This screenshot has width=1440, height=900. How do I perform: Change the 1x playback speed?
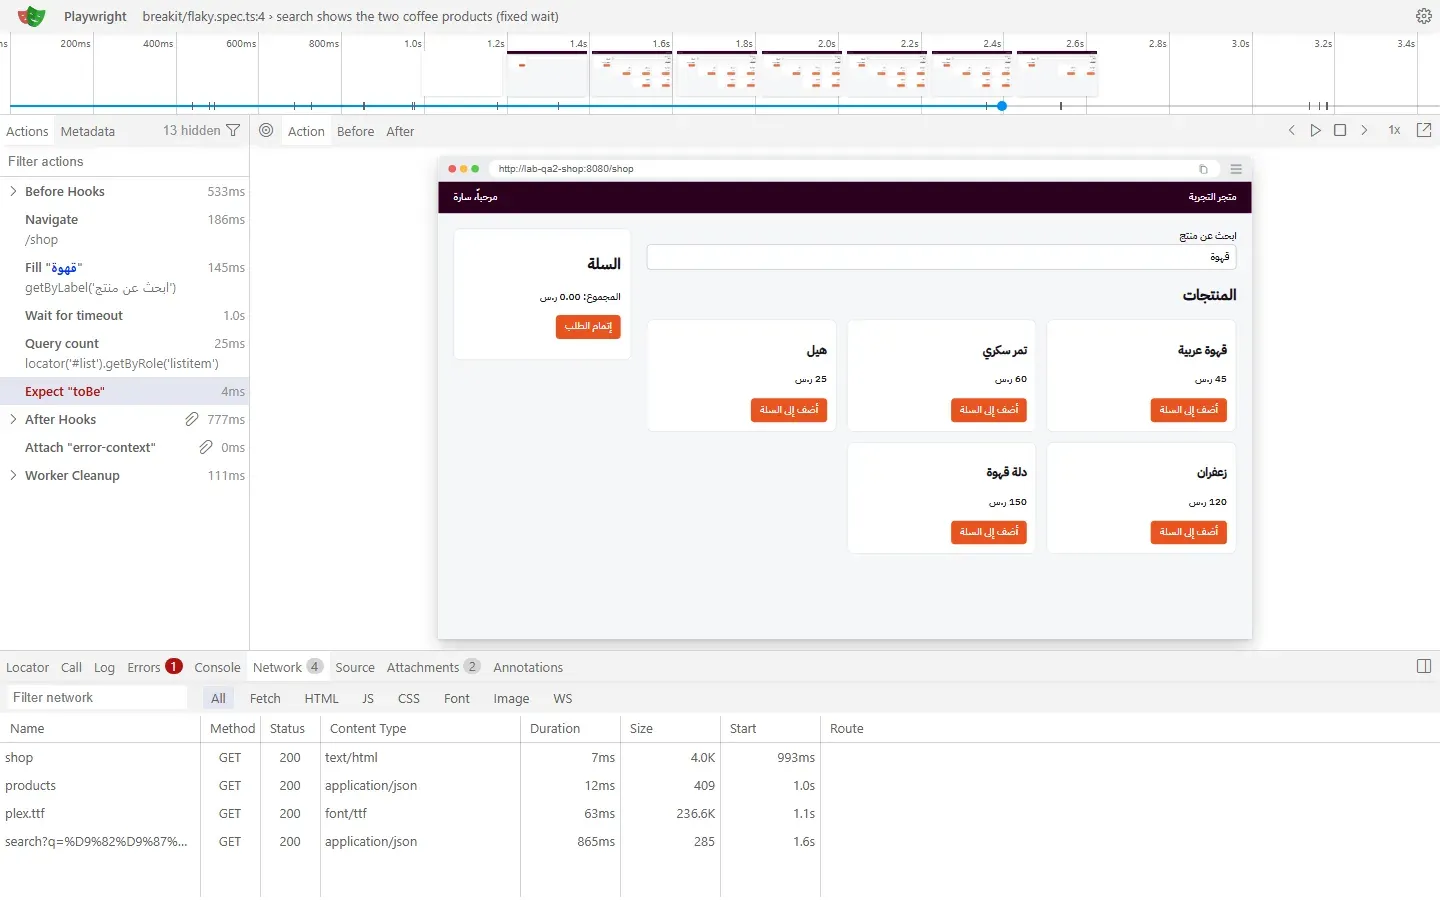pyautogui.click(x=1394, y=130)
